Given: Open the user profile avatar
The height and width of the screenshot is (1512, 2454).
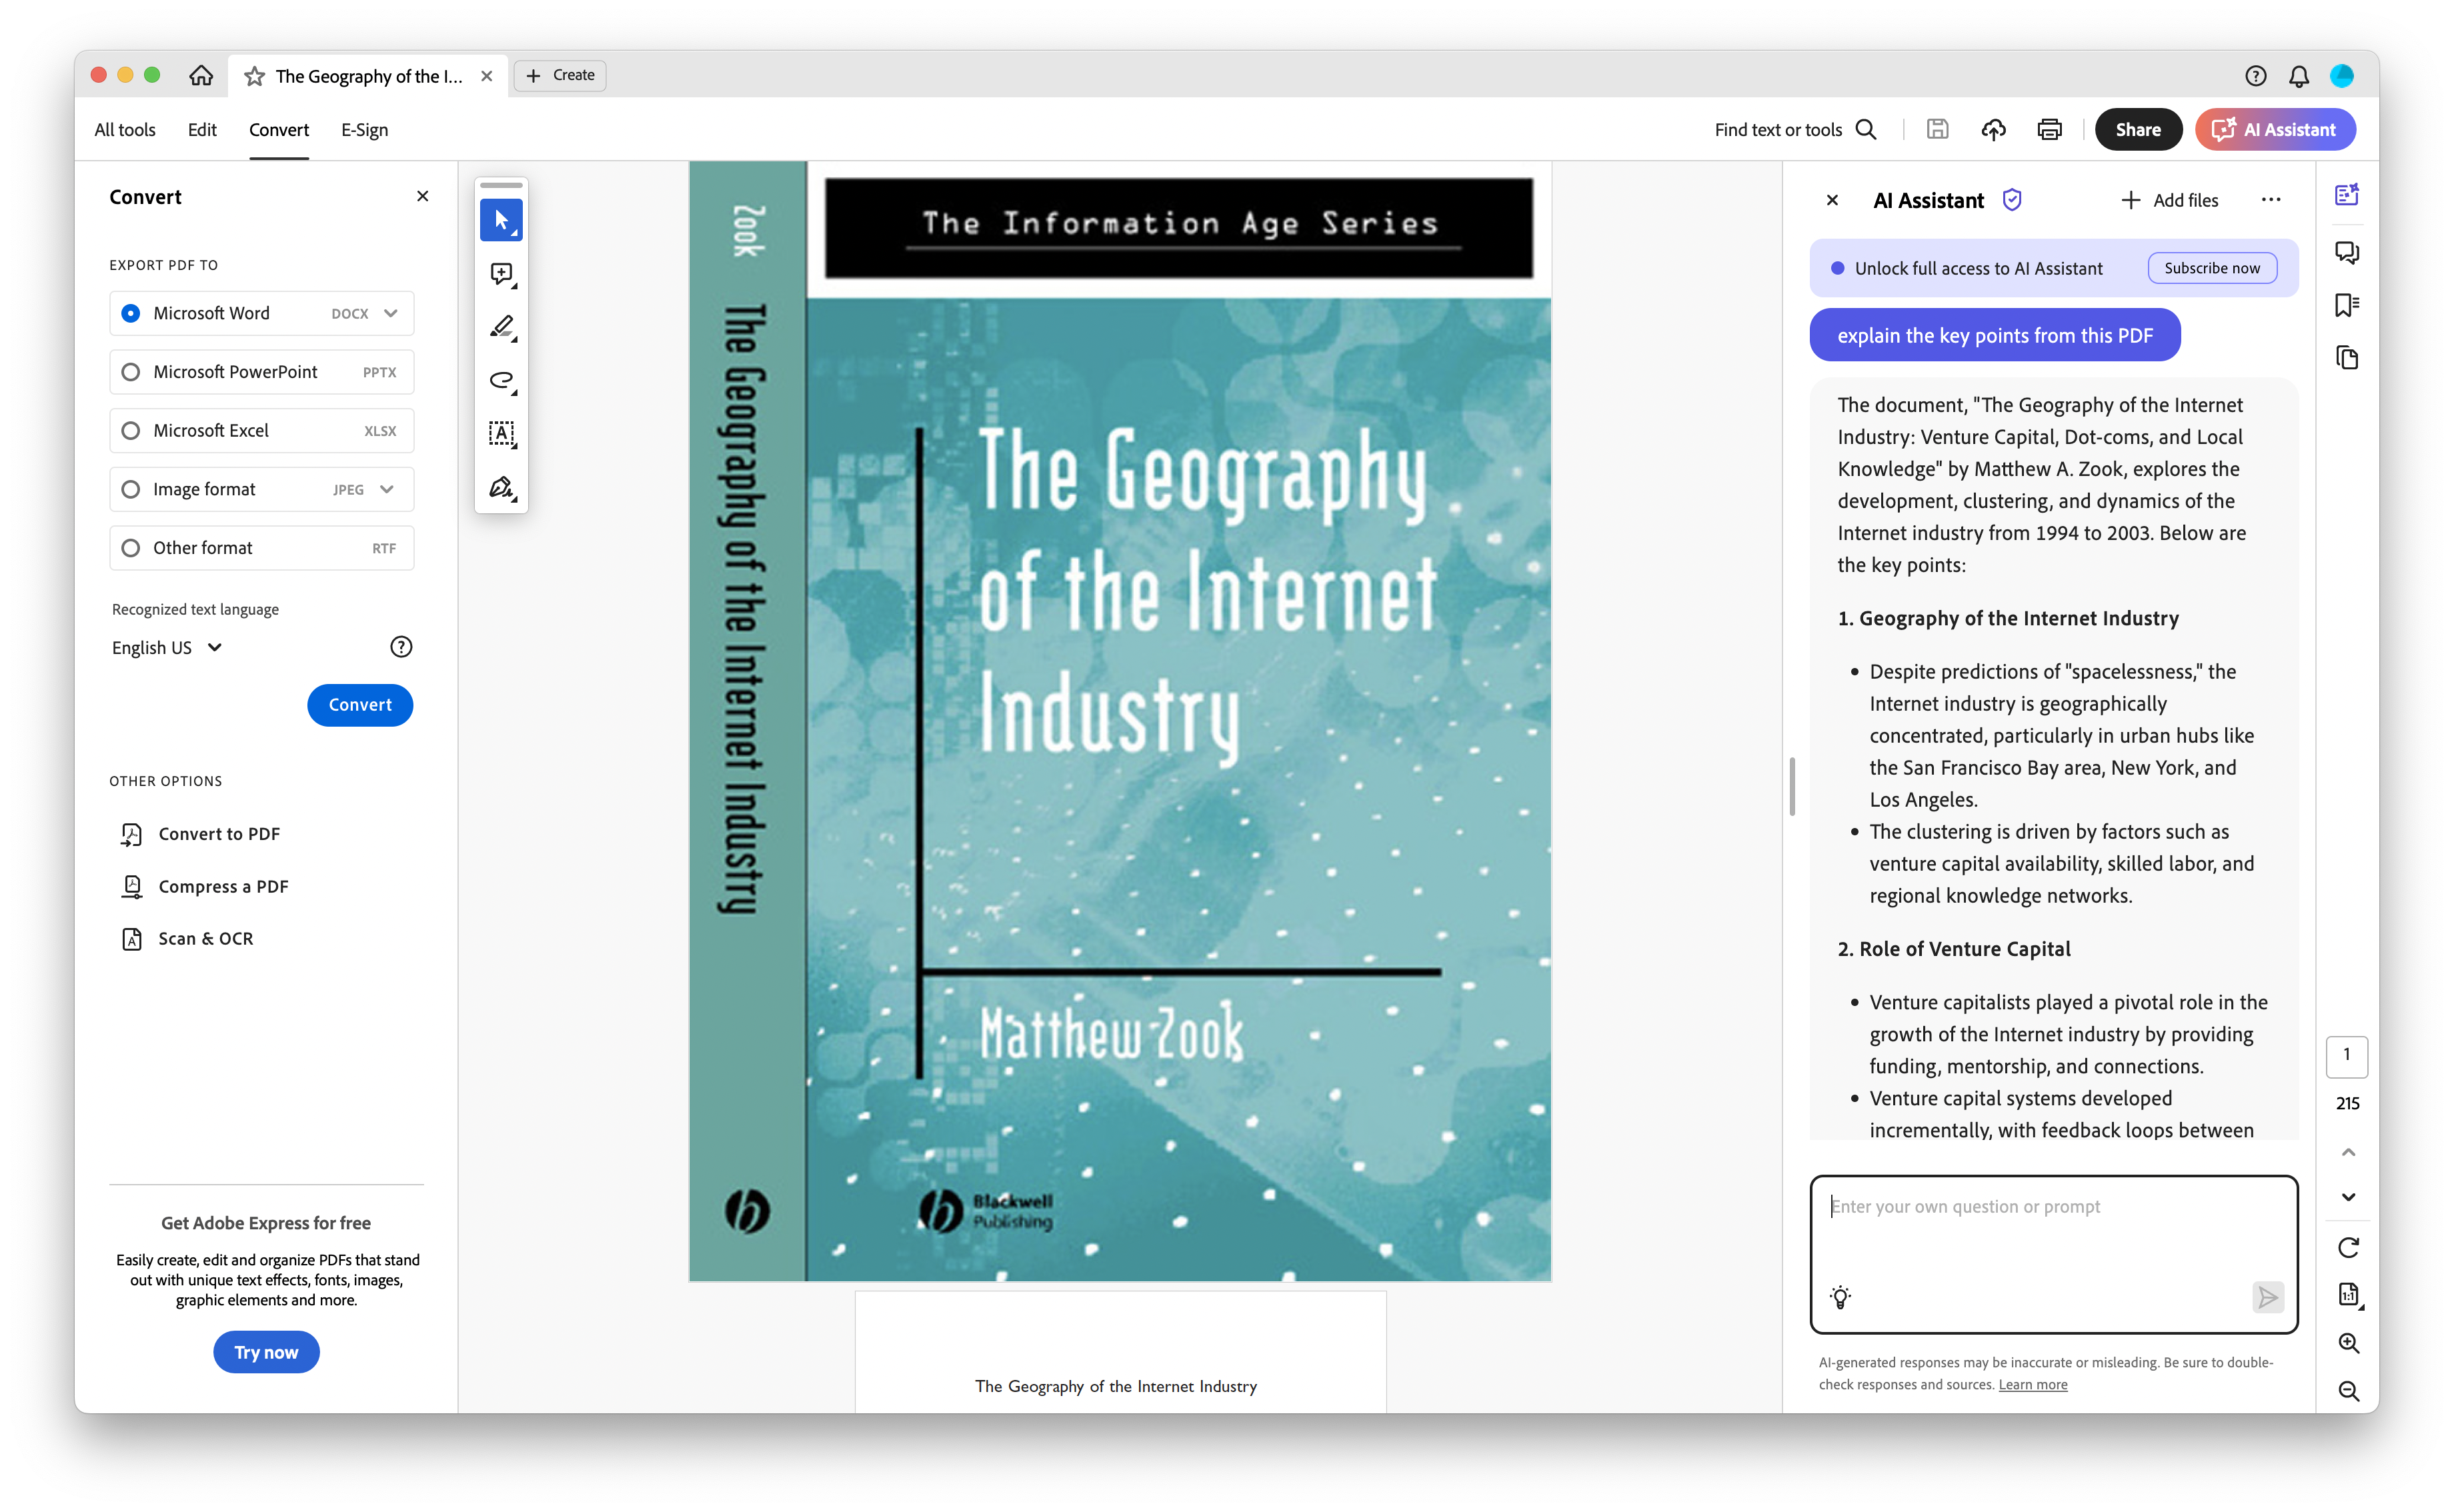Looking at the screenshot, I should [x=2342, y=76].
